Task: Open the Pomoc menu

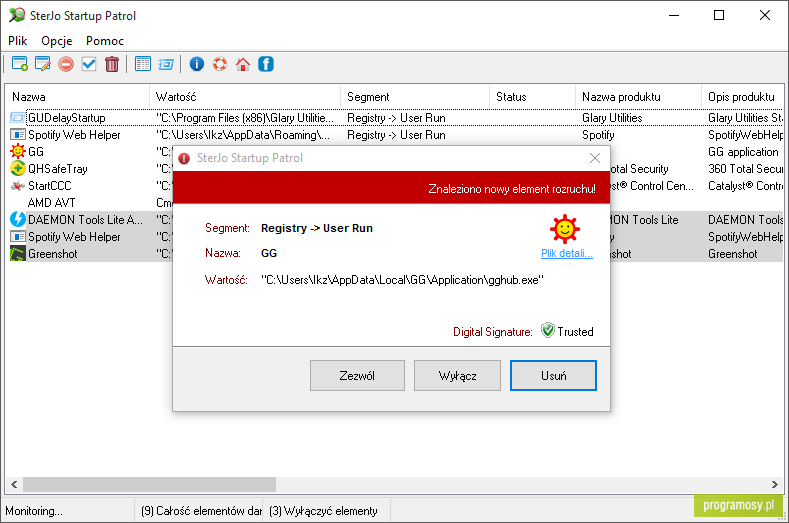Action: 105,41
